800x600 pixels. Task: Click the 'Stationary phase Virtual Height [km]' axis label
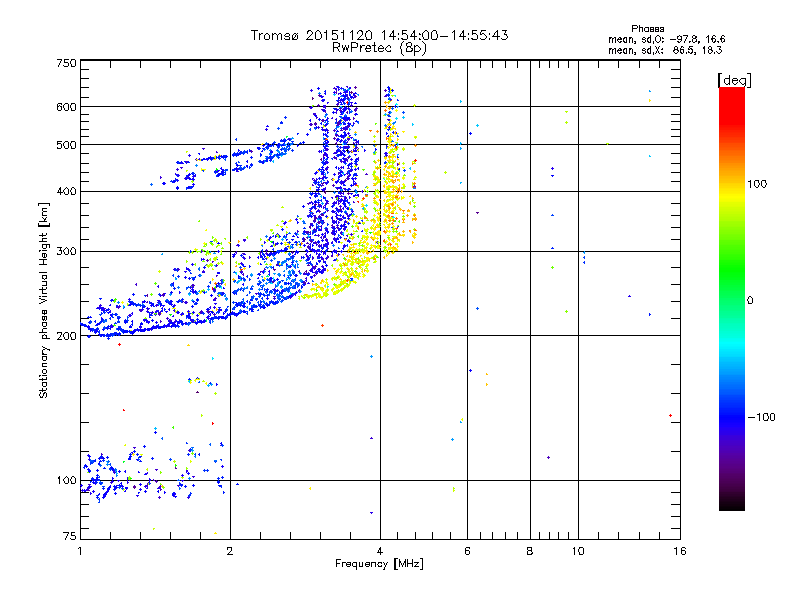[44, 300]
